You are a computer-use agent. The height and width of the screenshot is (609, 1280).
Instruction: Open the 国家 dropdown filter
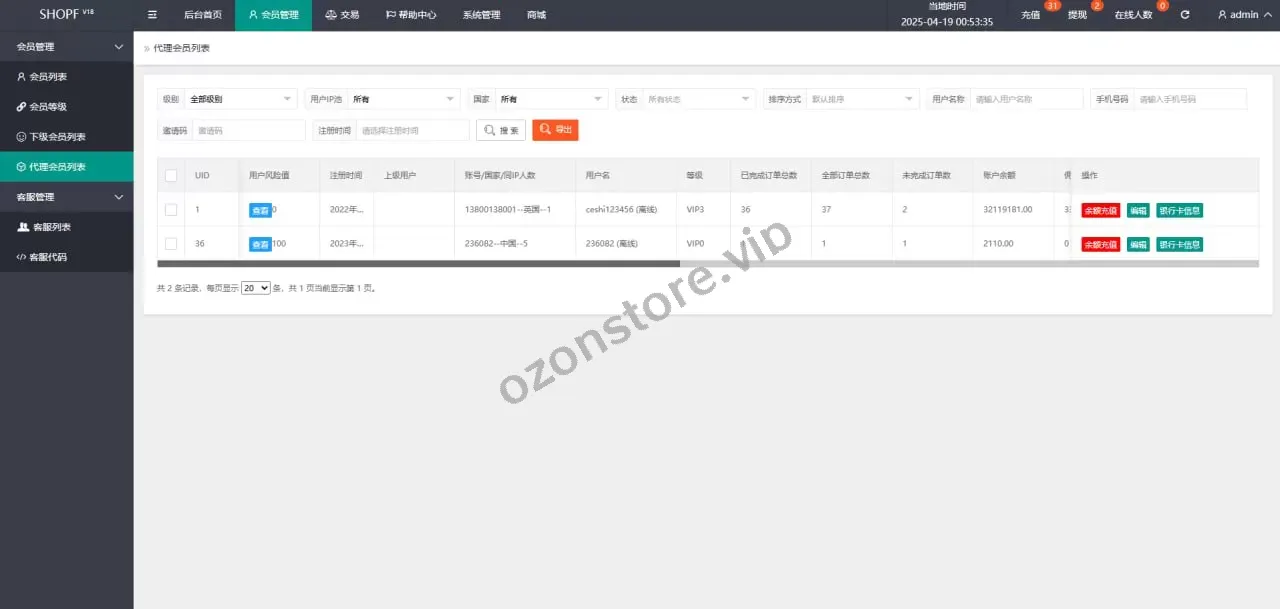[552, 99]
